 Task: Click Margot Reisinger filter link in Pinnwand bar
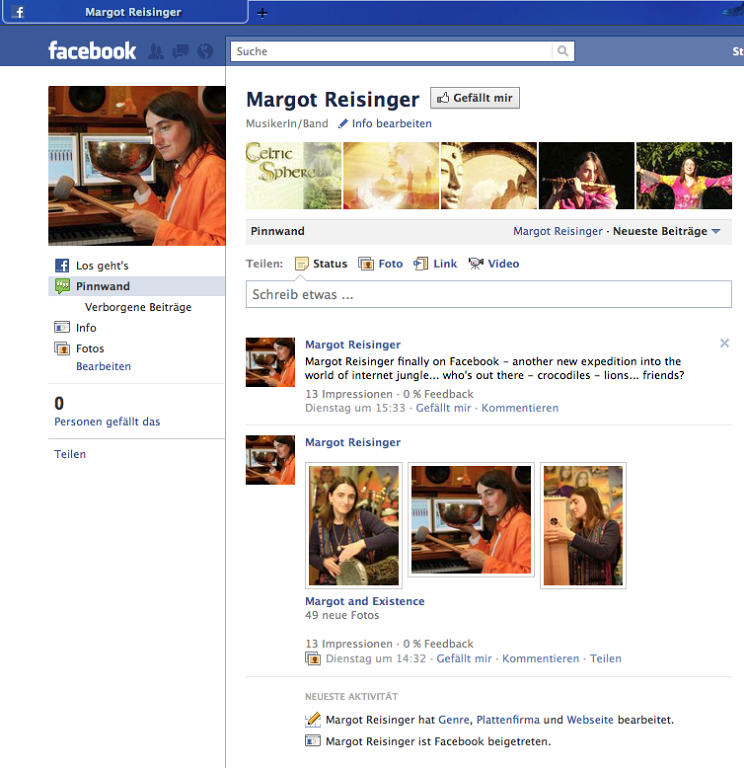[x=557, y=231]
